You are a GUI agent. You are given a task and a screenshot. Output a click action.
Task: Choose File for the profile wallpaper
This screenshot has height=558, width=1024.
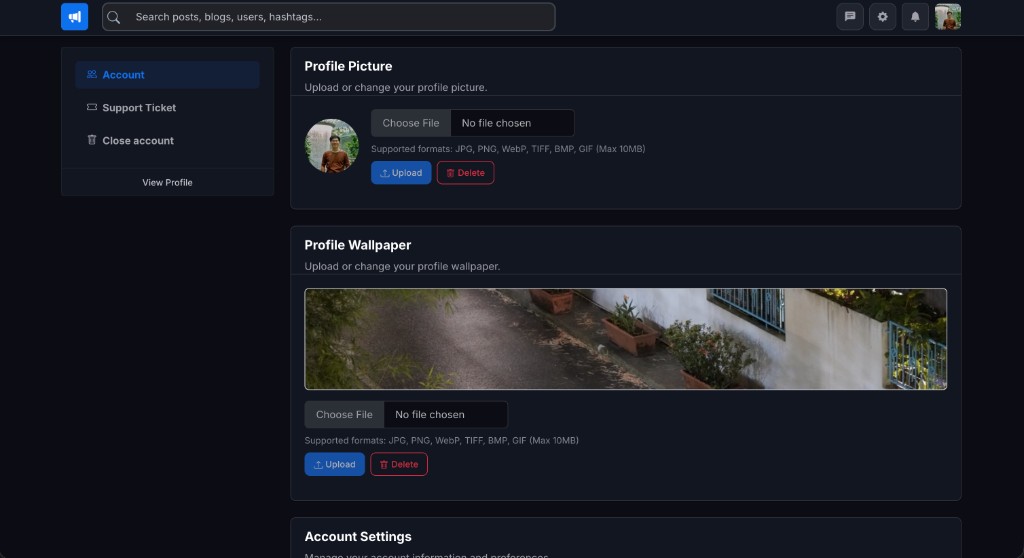(344, 414)
